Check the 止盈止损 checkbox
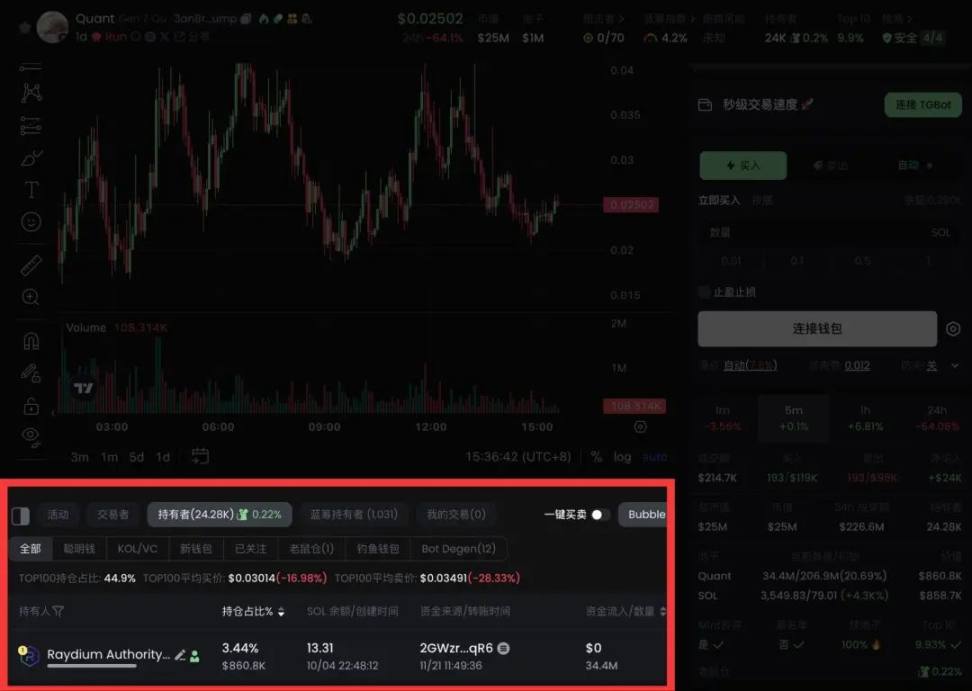The width and height of the screenshot is (972, 691). pyautogui.click(x=704, y=291)
